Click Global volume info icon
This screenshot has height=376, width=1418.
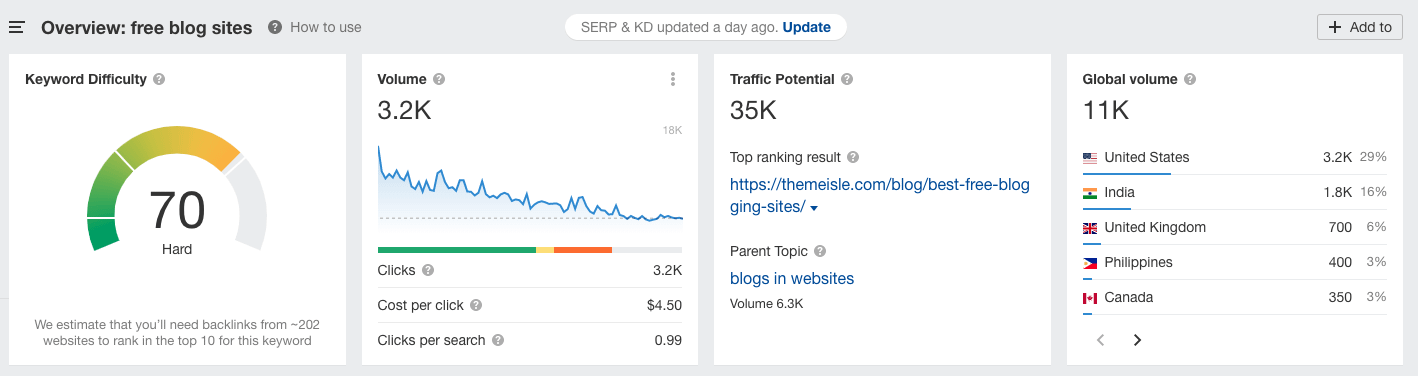tap(1190, 79)
